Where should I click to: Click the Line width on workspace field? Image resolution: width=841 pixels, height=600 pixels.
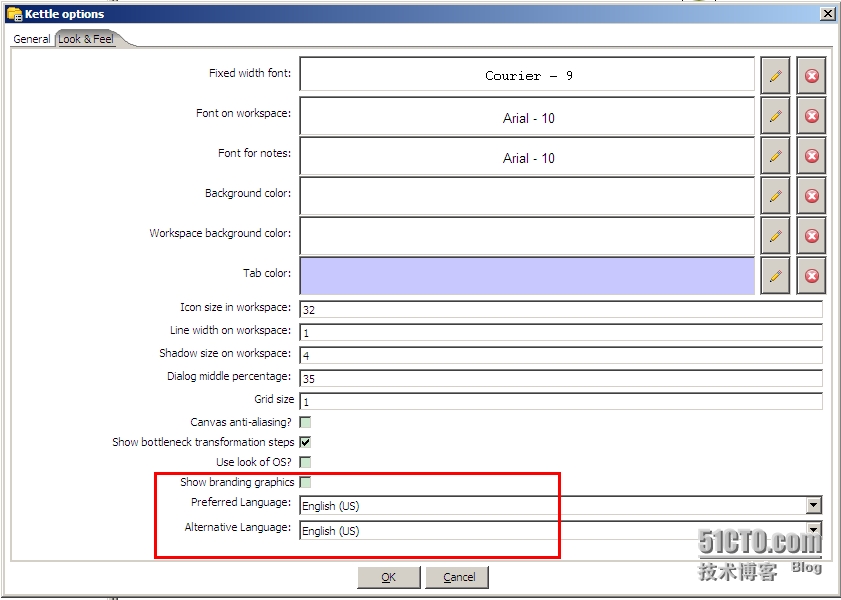coord(561,332)
